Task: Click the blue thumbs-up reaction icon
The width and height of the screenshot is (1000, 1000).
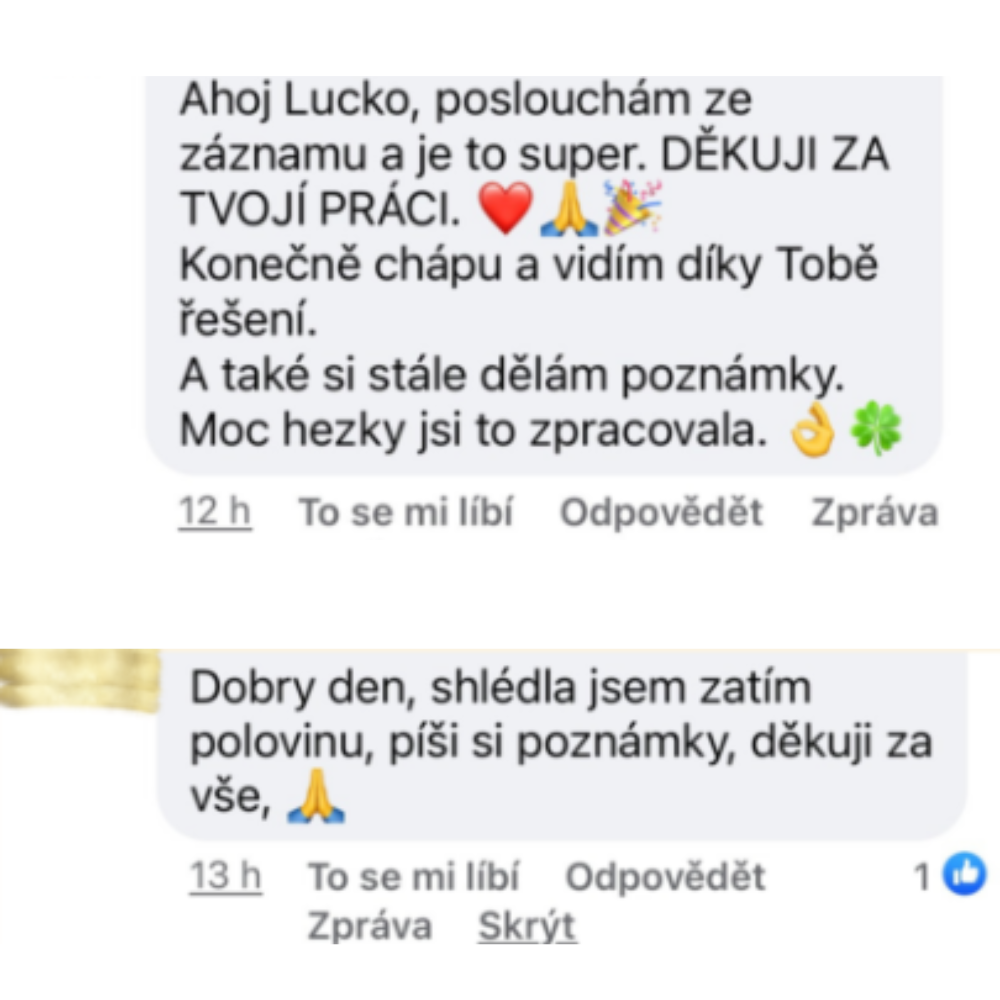Action: [965, 873]
